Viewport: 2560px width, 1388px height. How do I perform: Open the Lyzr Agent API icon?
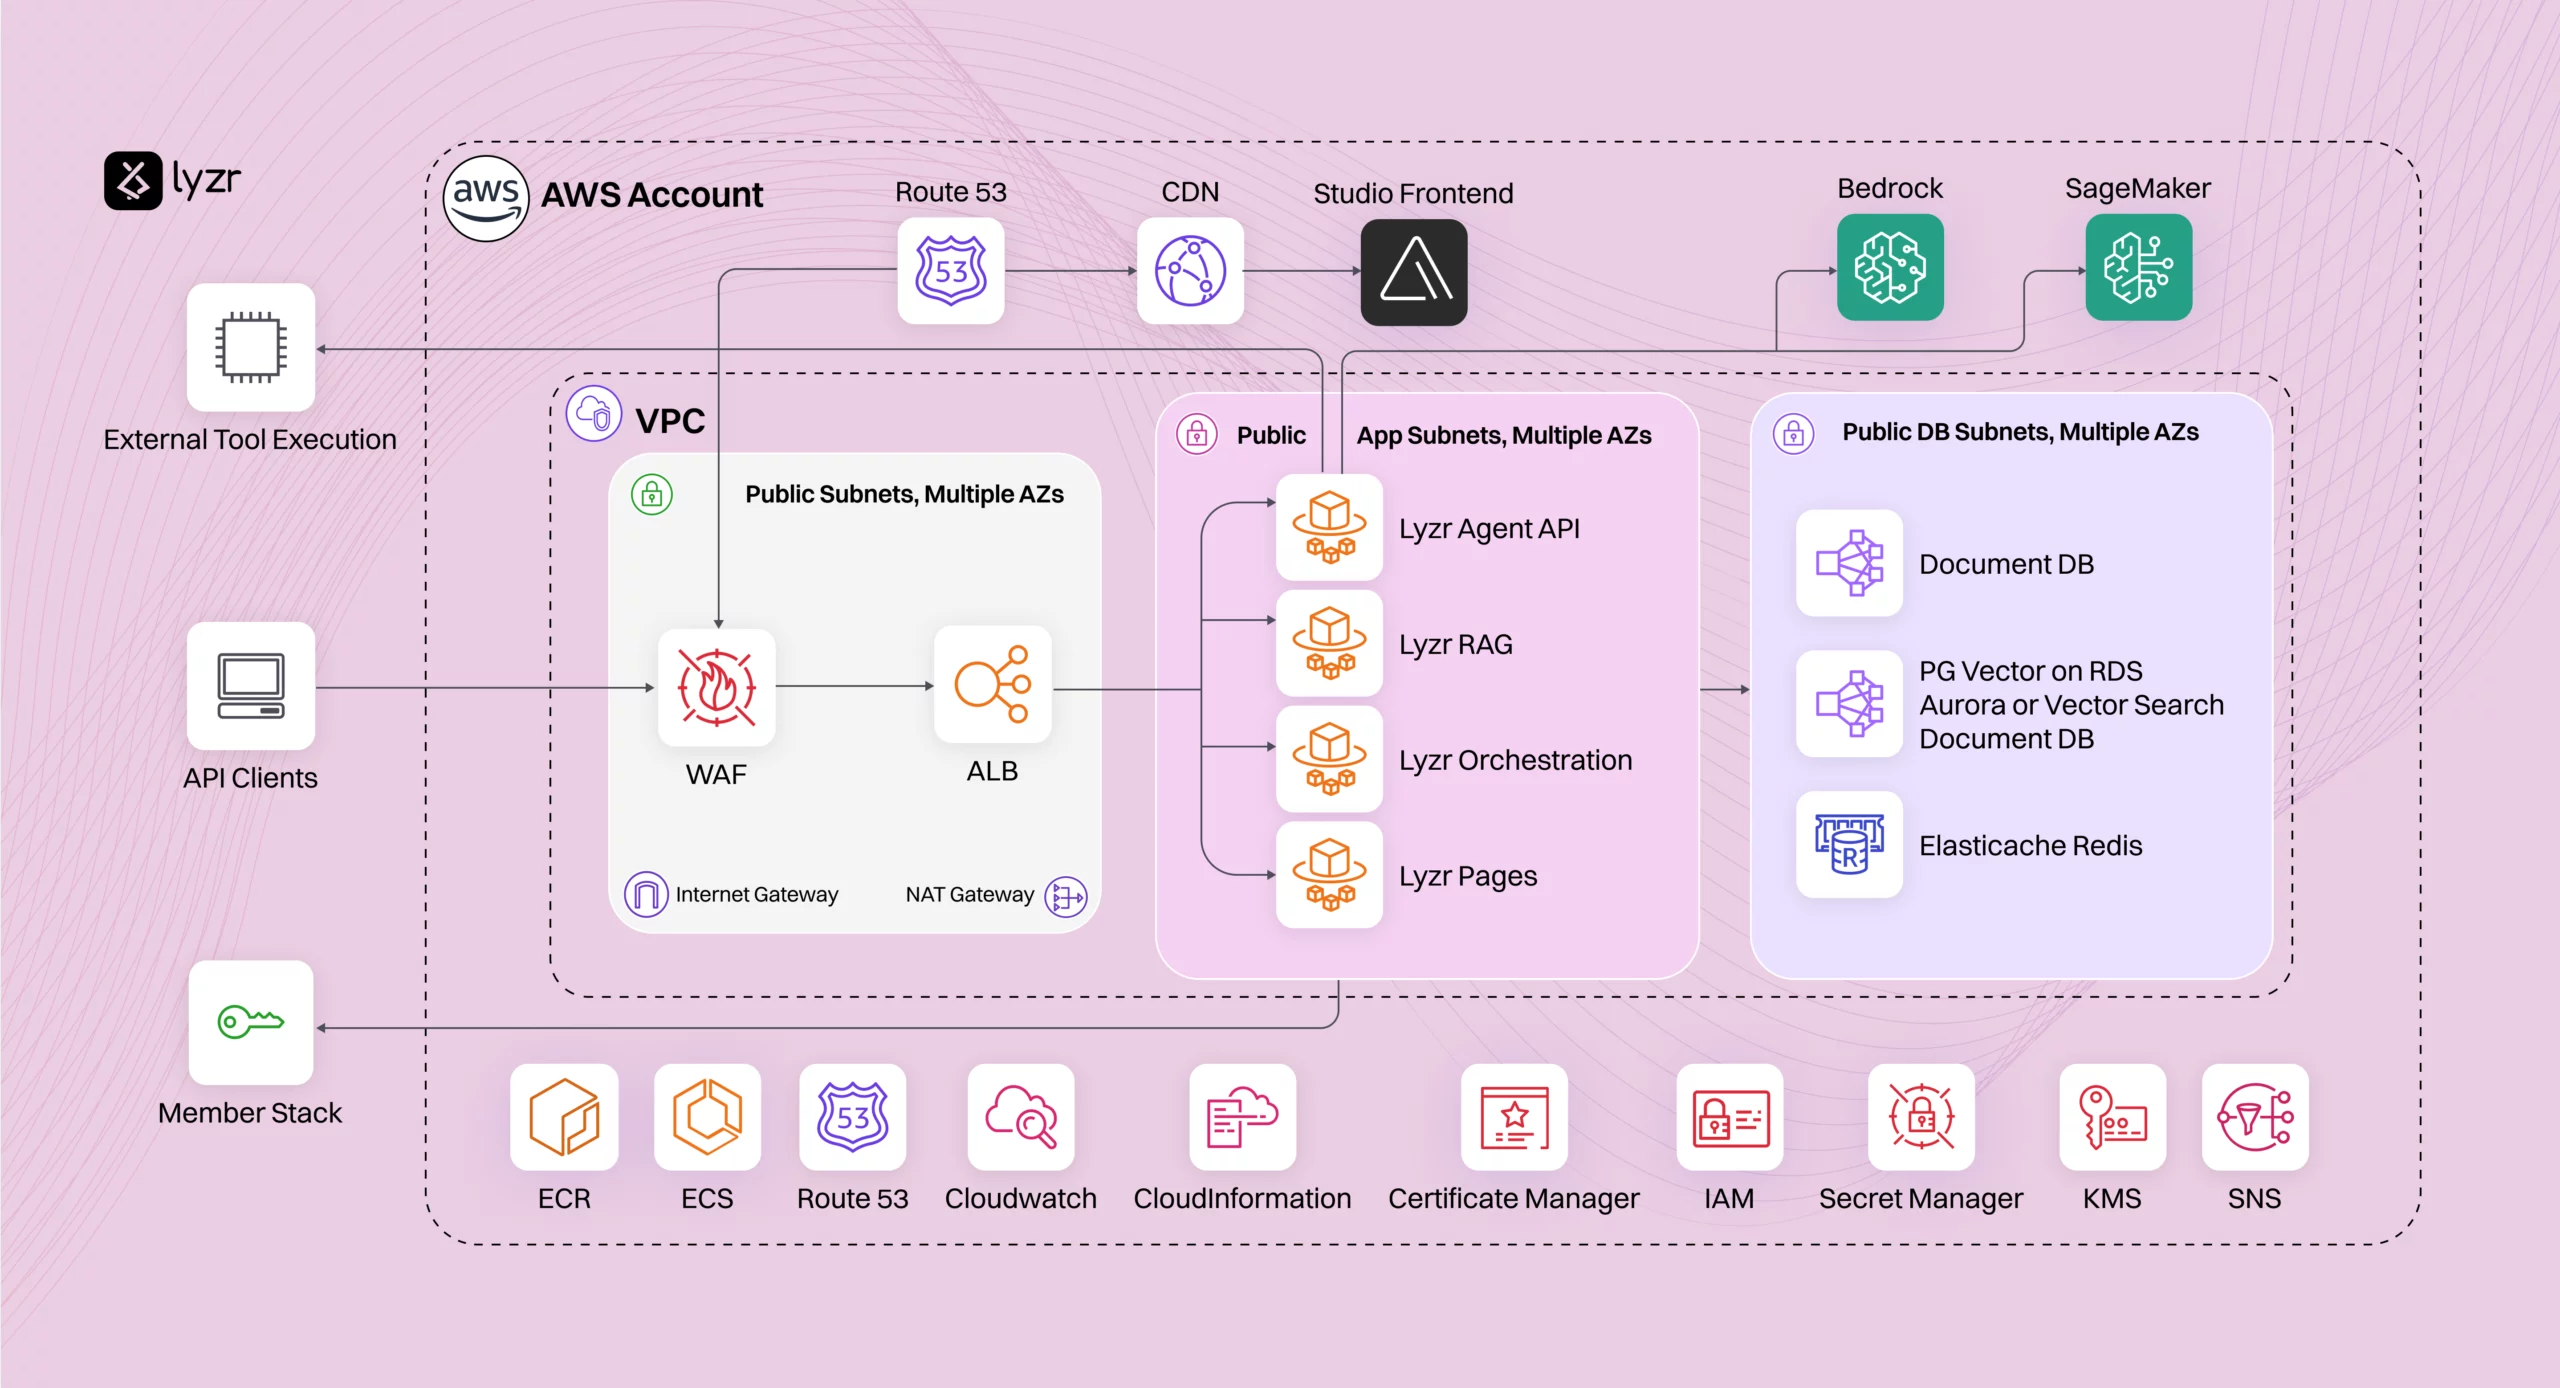[1330, 528]
